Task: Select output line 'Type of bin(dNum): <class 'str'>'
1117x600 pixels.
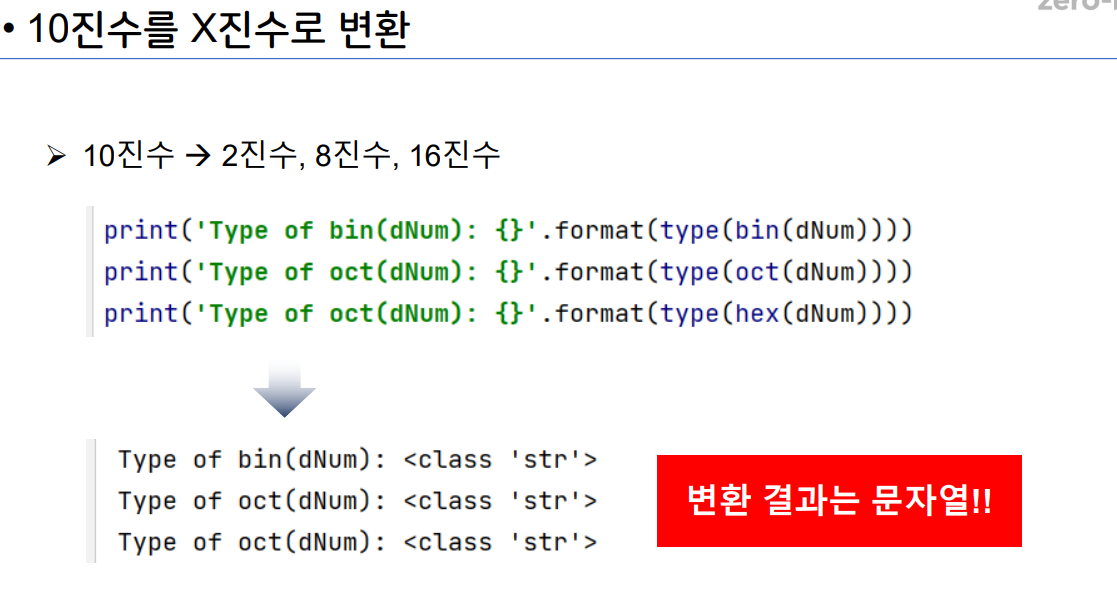Action: pos(358,460)
